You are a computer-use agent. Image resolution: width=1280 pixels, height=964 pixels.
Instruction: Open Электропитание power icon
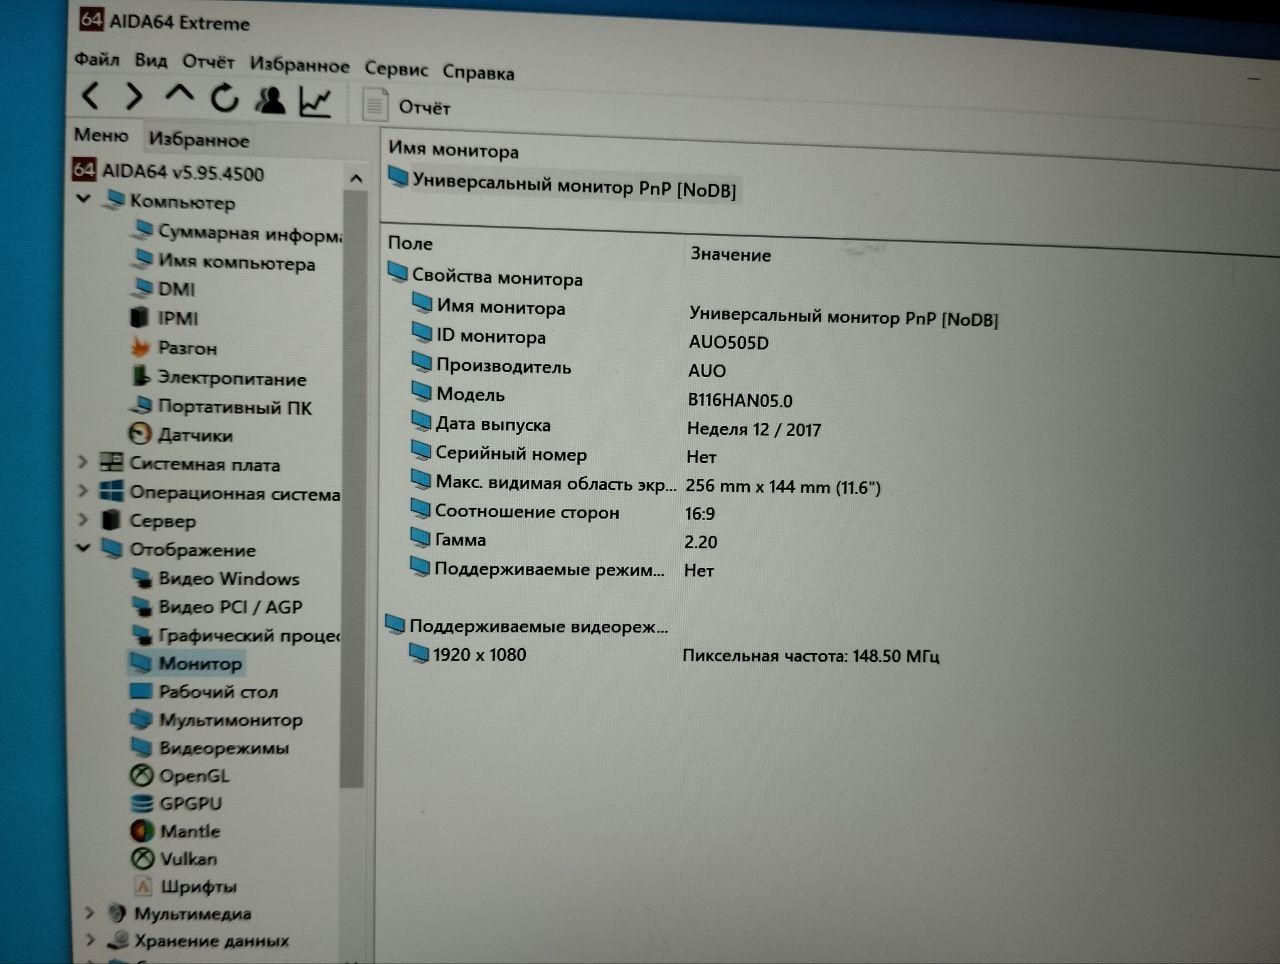[x=141, y=376]
